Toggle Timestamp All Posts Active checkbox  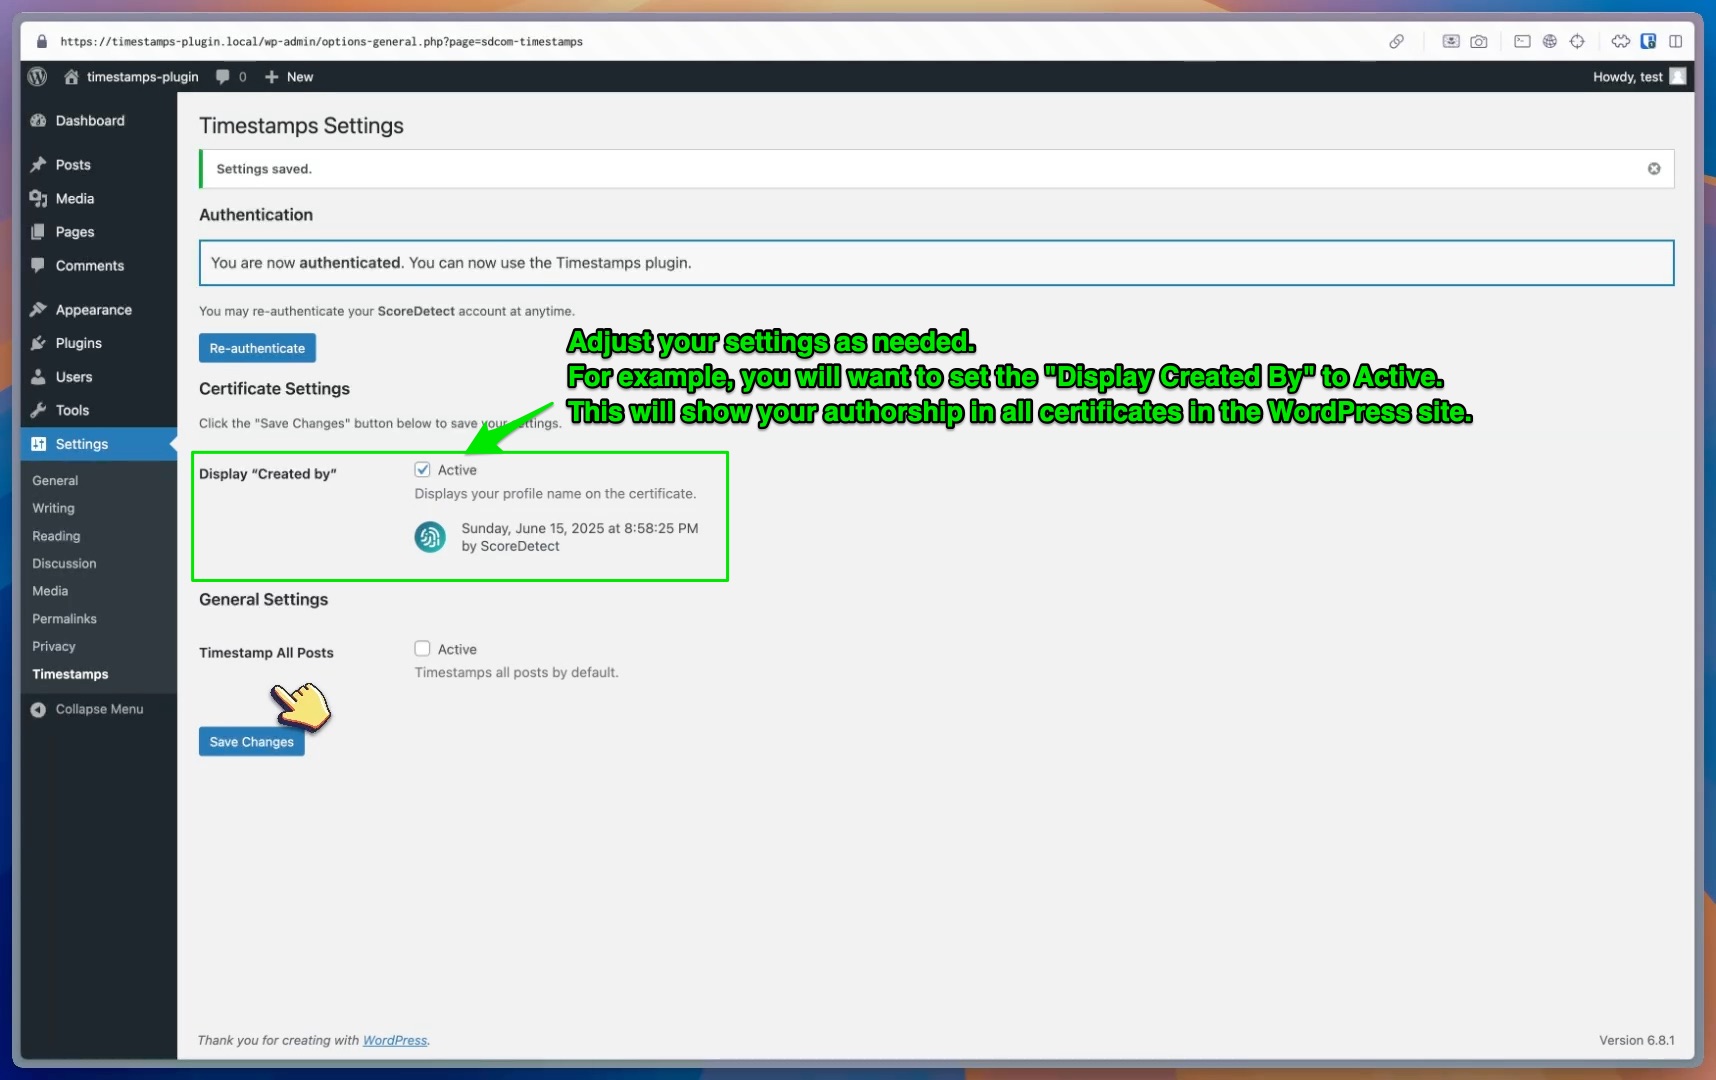click(422, 648)
